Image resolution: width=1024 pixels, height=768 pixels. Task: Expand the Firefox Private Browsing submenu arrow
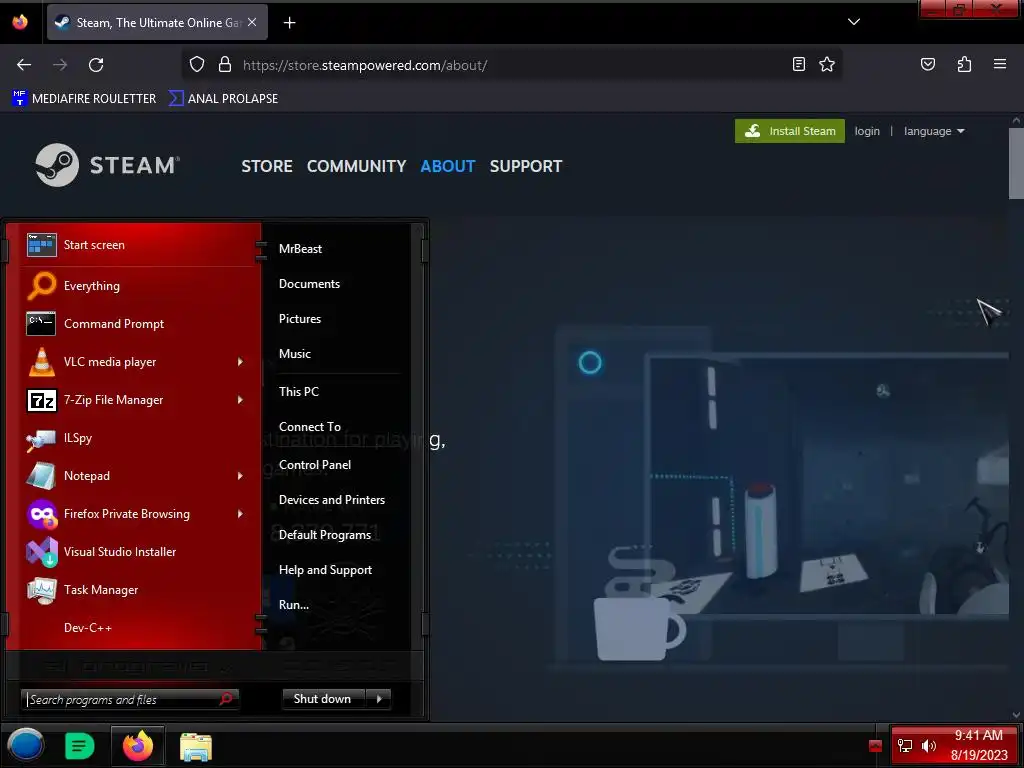(x=240, y=514)
